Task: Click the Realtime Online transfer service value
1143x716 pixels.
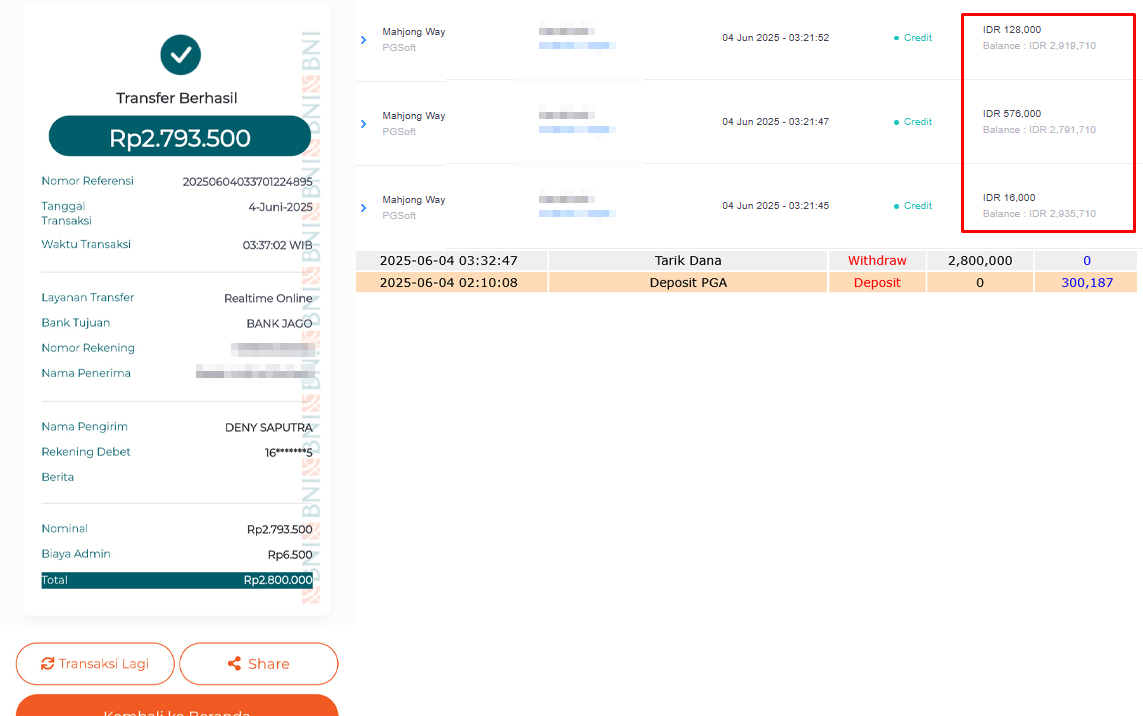Action: [x=268, y=298]
